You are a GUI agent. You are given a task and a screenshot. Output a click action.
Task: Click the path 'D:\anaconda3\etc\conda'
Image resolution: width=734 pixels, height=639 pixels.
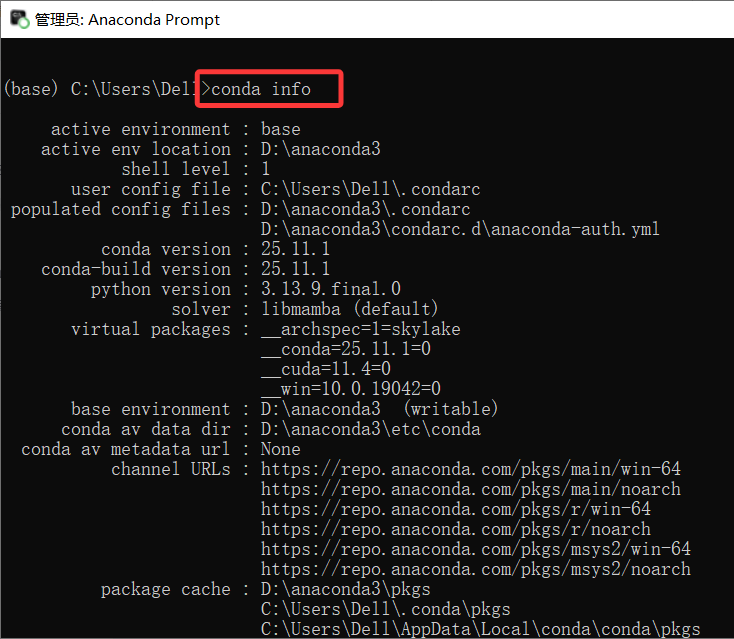(x=371, y=429)
